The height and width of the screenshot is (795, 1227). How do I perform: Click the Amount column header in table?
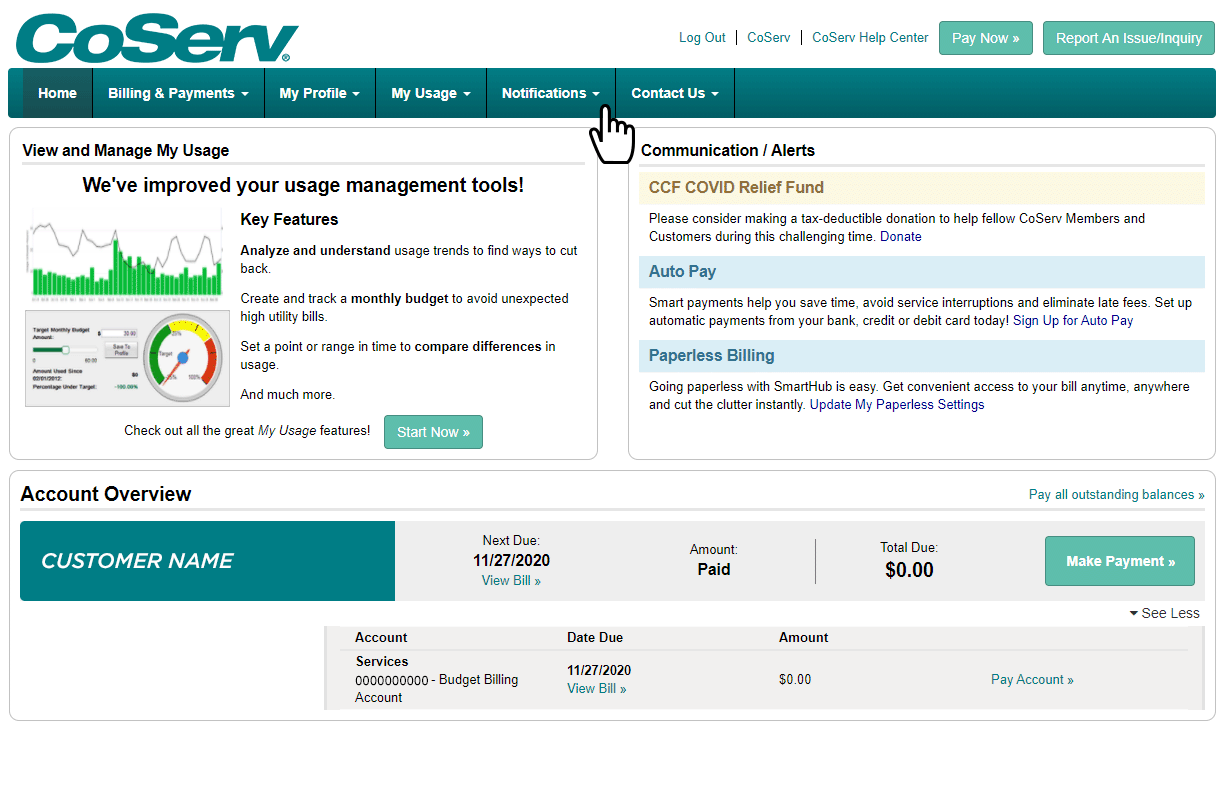coord(804,638)
